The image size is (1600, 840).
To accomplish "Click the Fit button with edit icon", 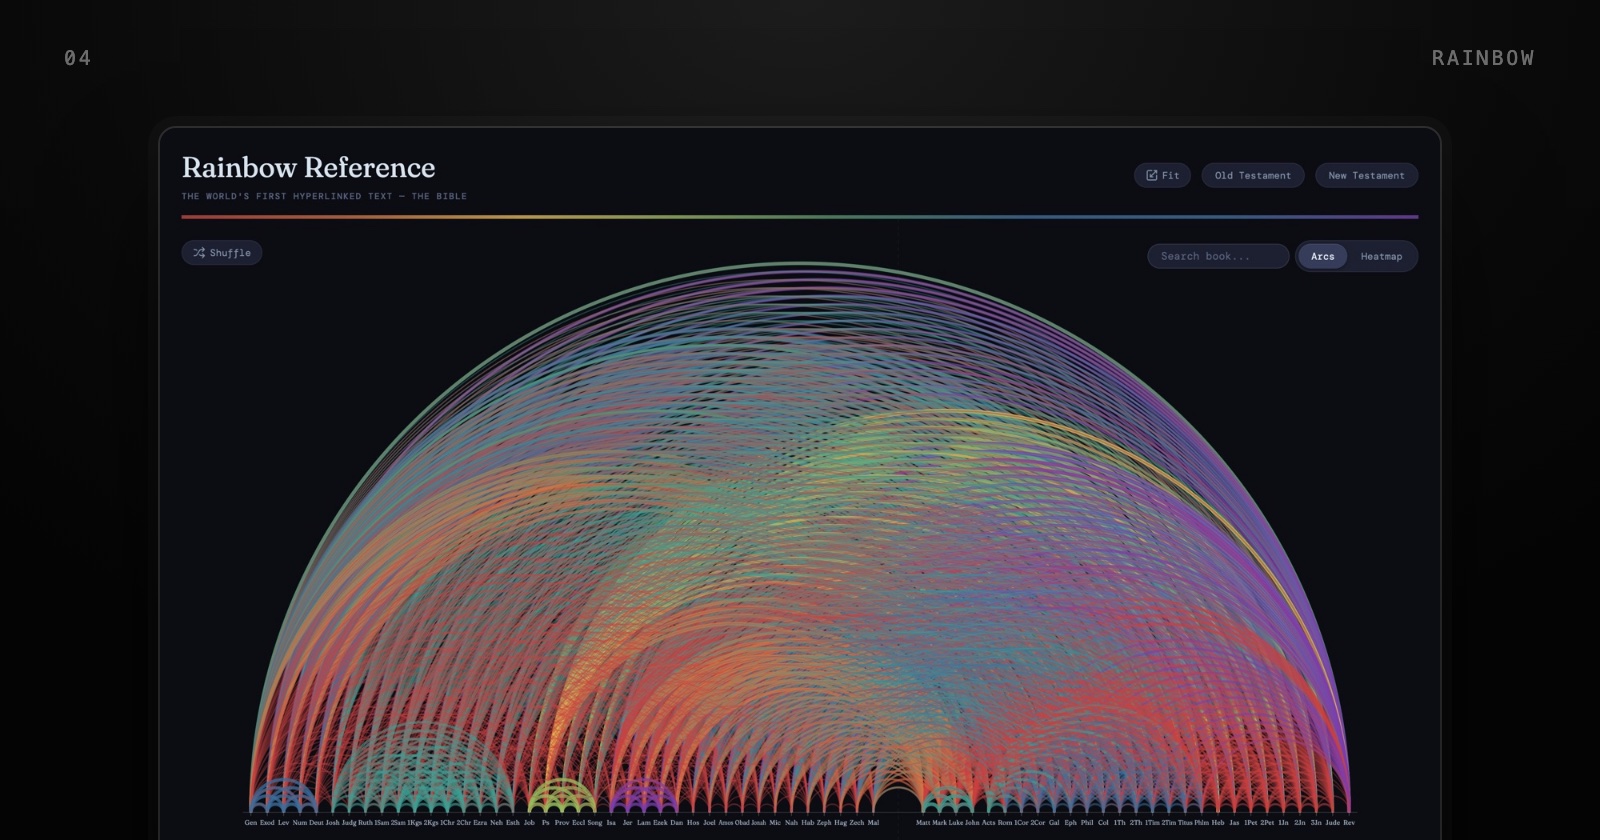I will 1162,175.
